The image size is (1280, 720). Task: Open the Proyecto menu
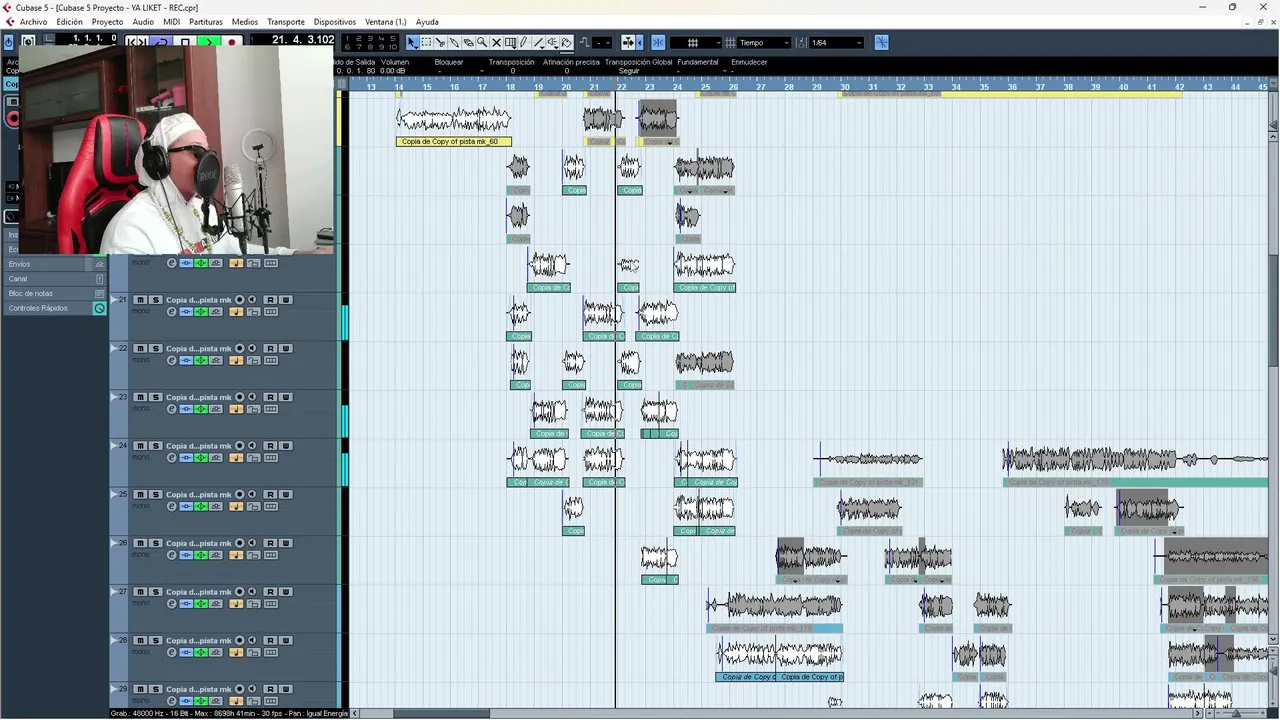[107, 22]
